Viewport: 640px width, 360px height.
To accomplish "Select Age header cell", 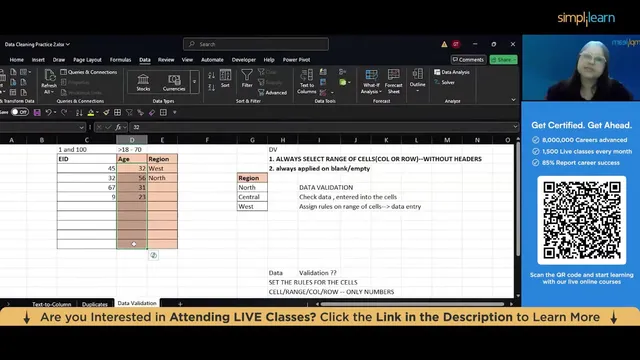I will (132, 159).
